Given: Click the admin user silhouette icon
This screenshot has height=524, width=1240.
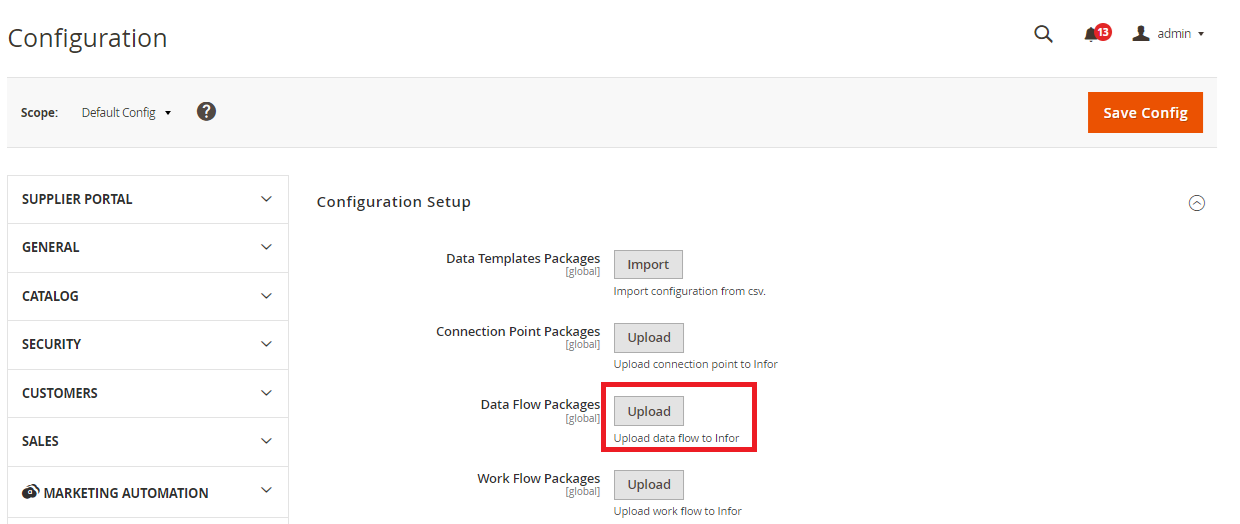Looking at the screenshot, I should [x=1141, y=33].
